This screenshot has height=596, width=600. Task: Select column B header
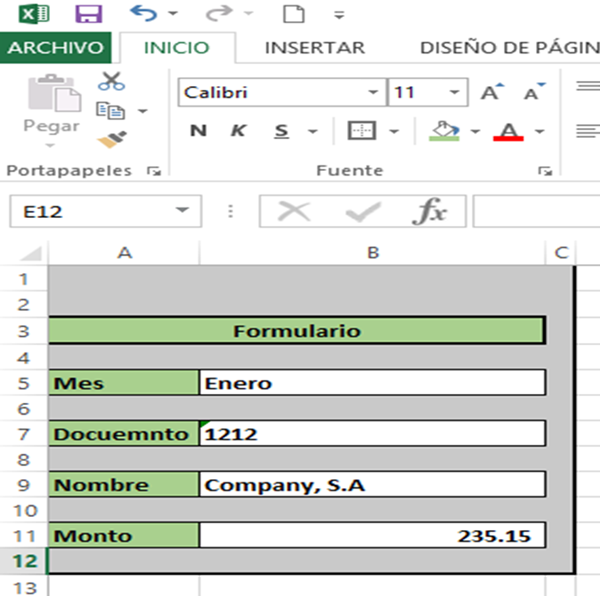(372, 253)
